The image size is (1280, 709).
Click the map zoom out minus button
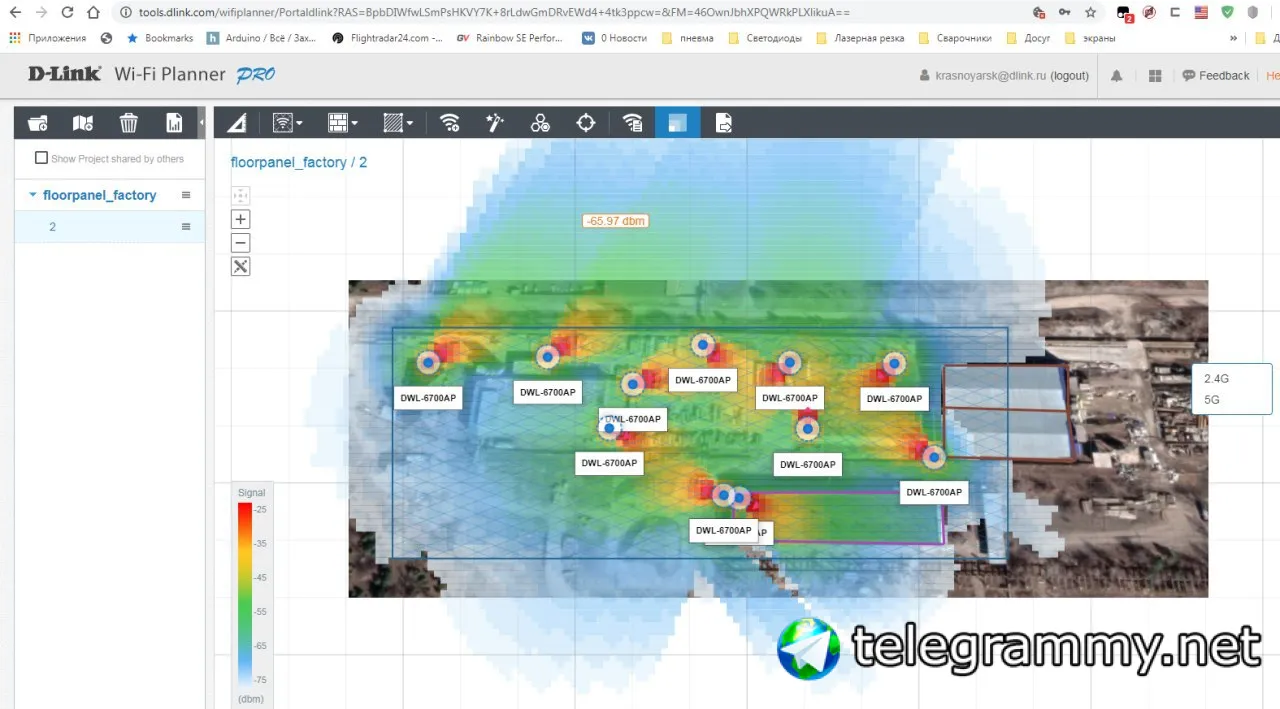tap(240, 243)
